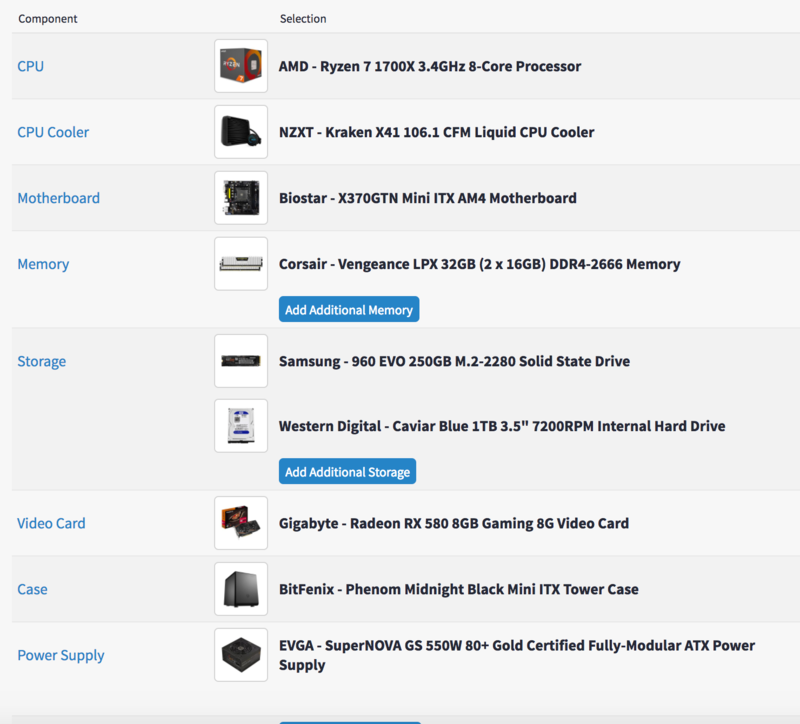Open the CPU component link
This screenshot has width=800, height=724.
pos(31,66)
